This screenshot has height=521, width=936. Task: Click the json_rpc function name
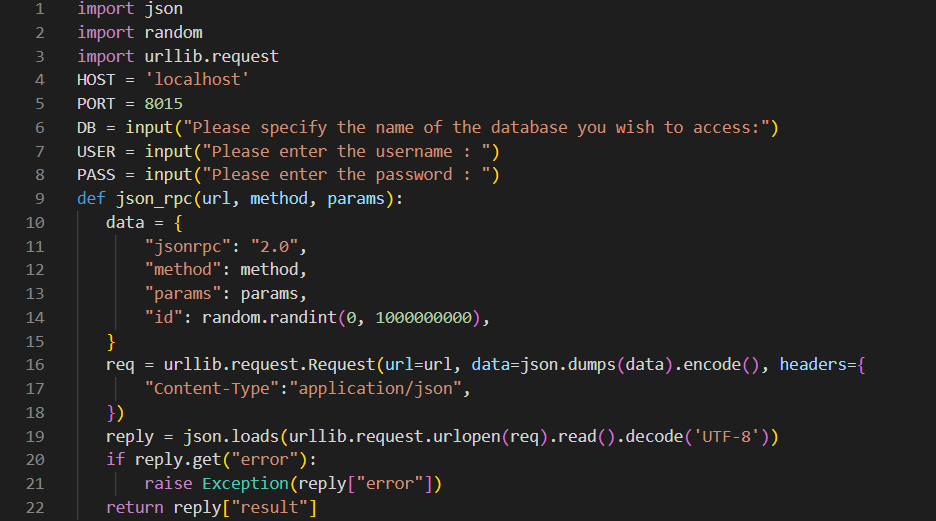coord(154,199)
